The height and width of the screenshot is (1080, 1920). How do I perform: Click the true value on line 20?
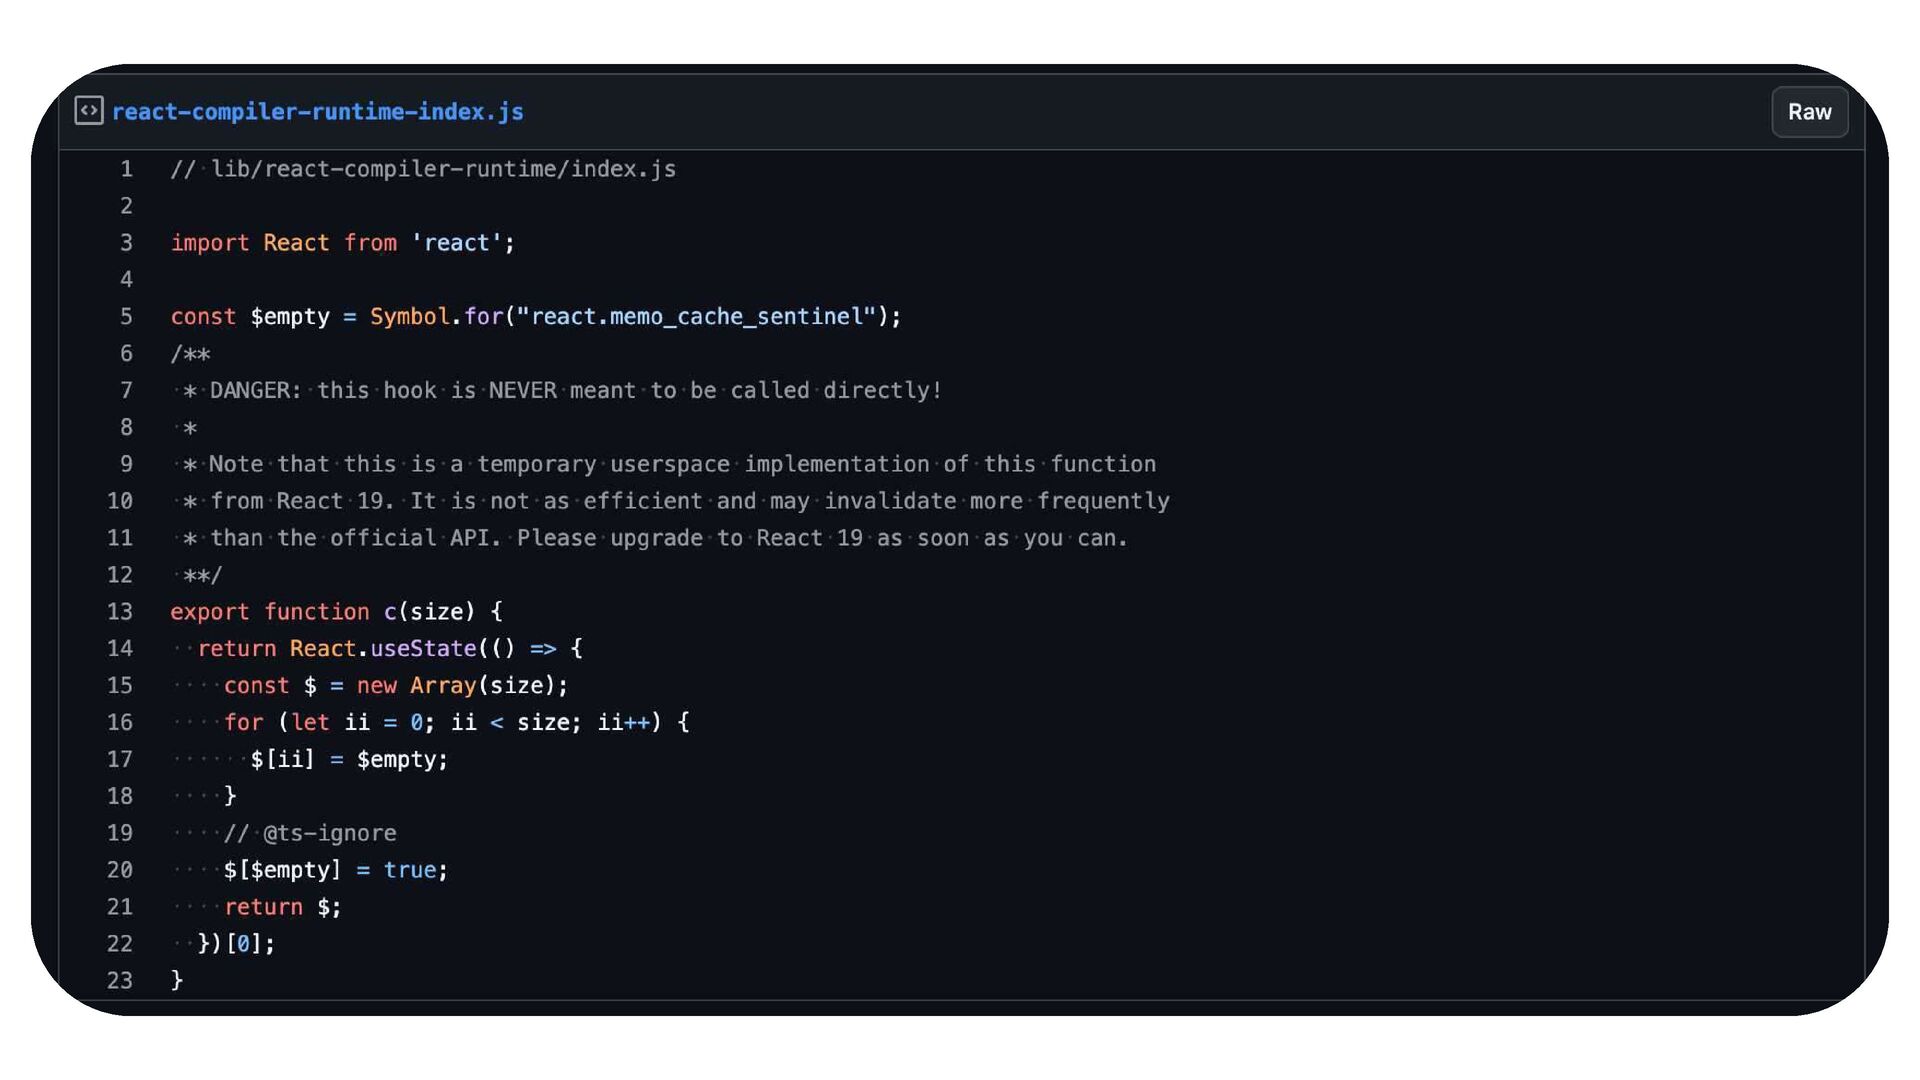(x=410, y=870)
